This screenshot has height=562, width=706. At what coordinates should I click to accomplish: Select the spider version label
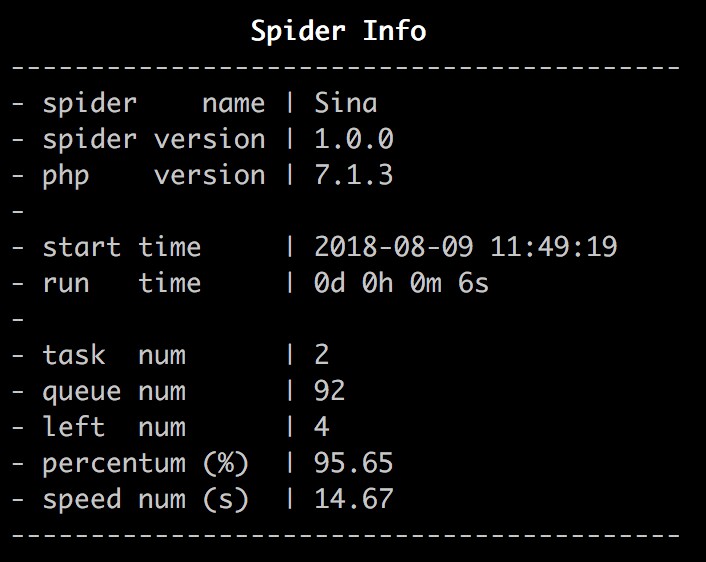tap(154, 140)
